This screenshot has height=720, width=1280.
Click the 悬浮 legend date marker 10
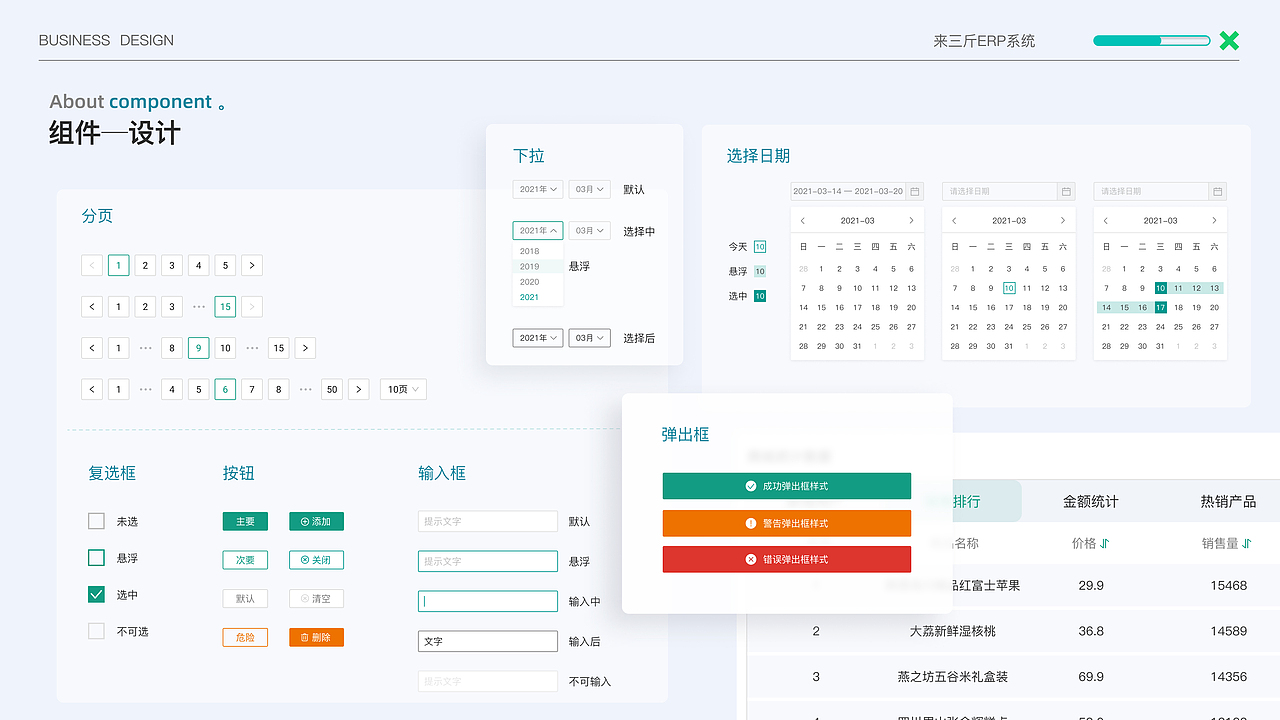[760, 271]
